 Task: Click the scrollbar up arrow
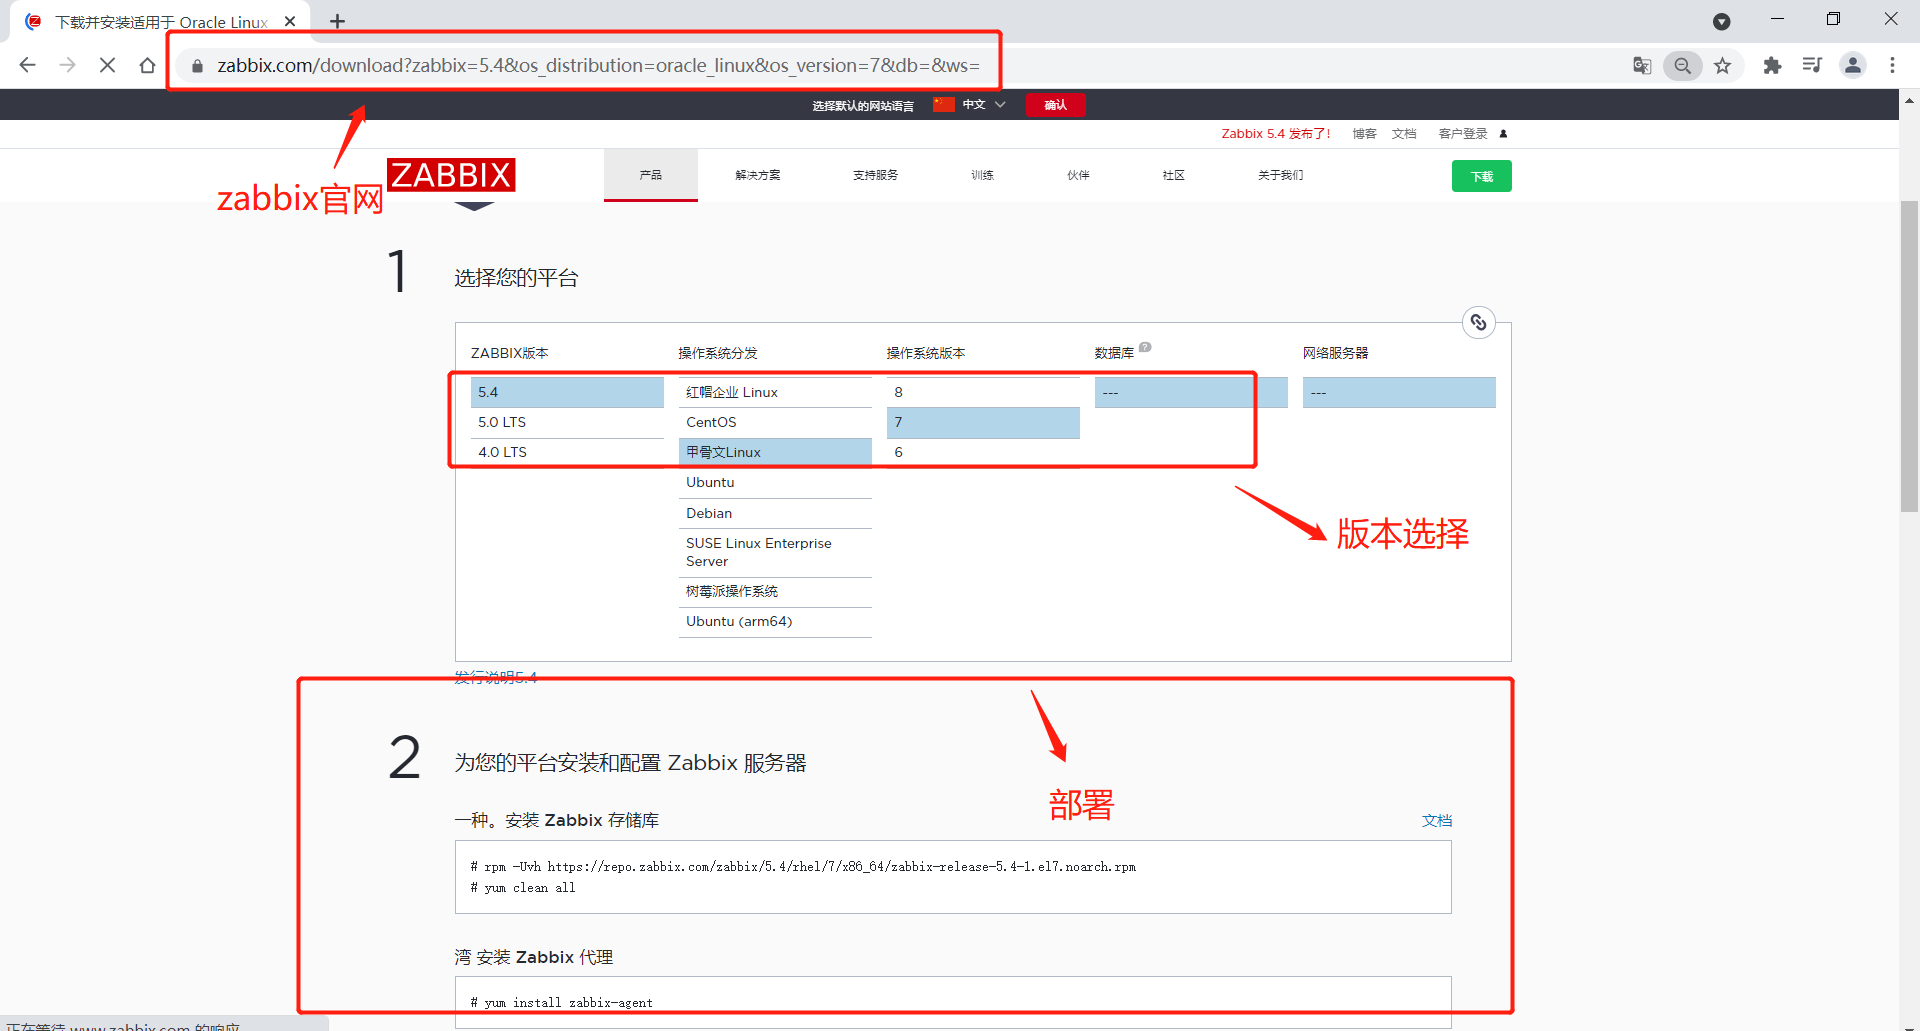[1909, 100]
